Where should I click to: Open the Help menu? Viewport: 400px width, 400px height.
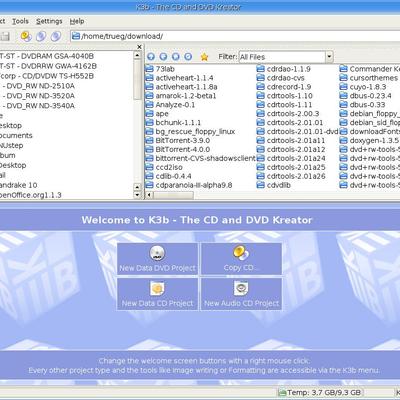pyautogui.click(x=77, y=21)
